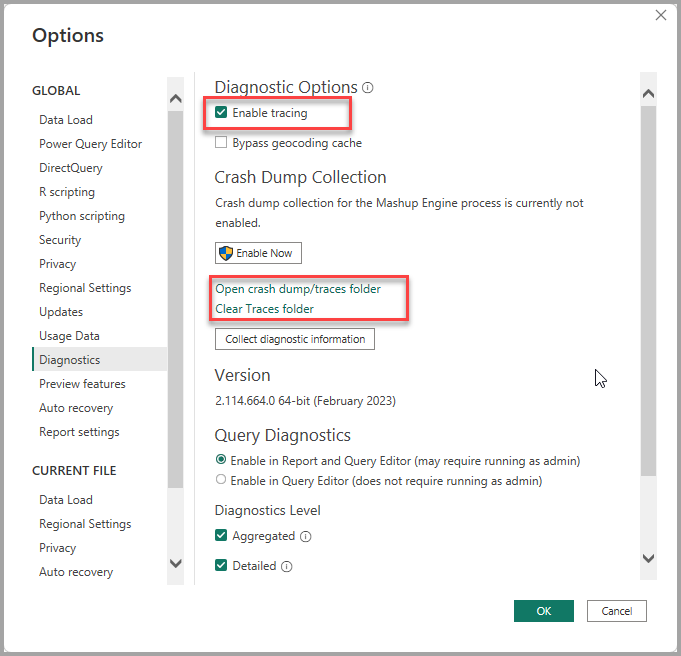Click the sidebar scrollbar thumb
The height and width of the screenshot is (656, 681).
[x=175, y=300]
